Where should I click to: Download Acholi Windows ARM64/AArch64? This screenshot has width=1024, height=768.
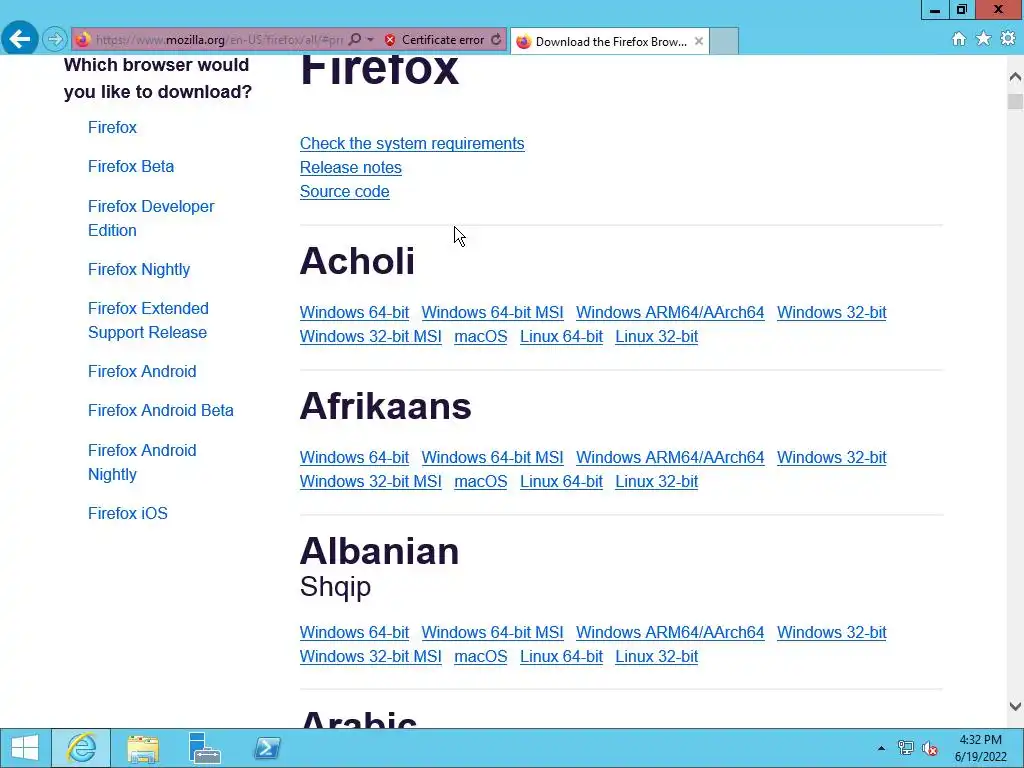point(670,313)
